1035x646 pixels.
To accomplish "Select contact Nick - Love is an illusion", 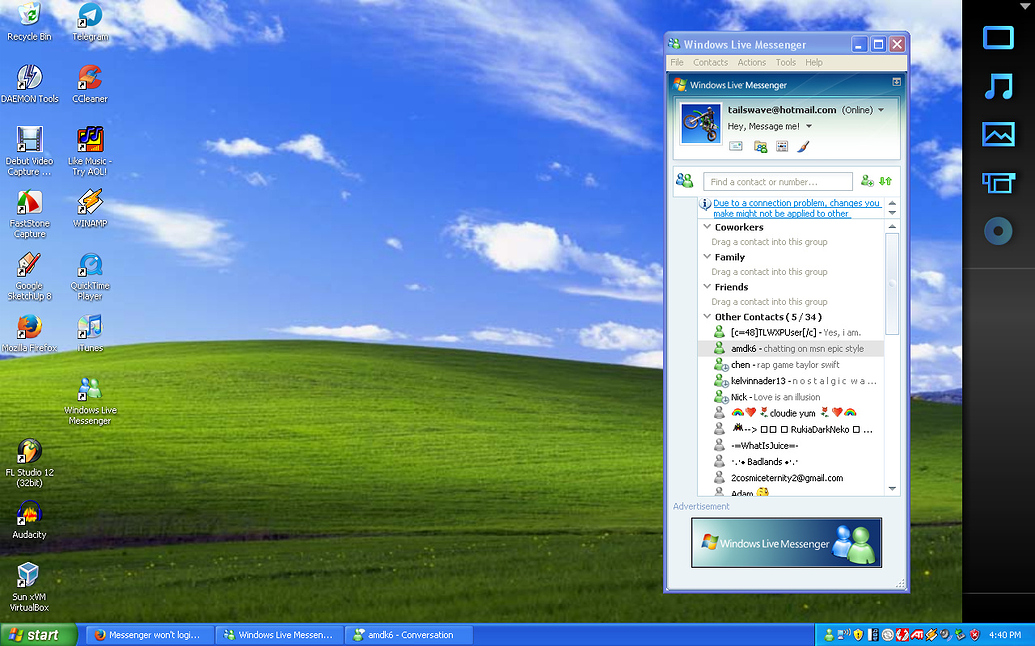I will click(791, 397).
